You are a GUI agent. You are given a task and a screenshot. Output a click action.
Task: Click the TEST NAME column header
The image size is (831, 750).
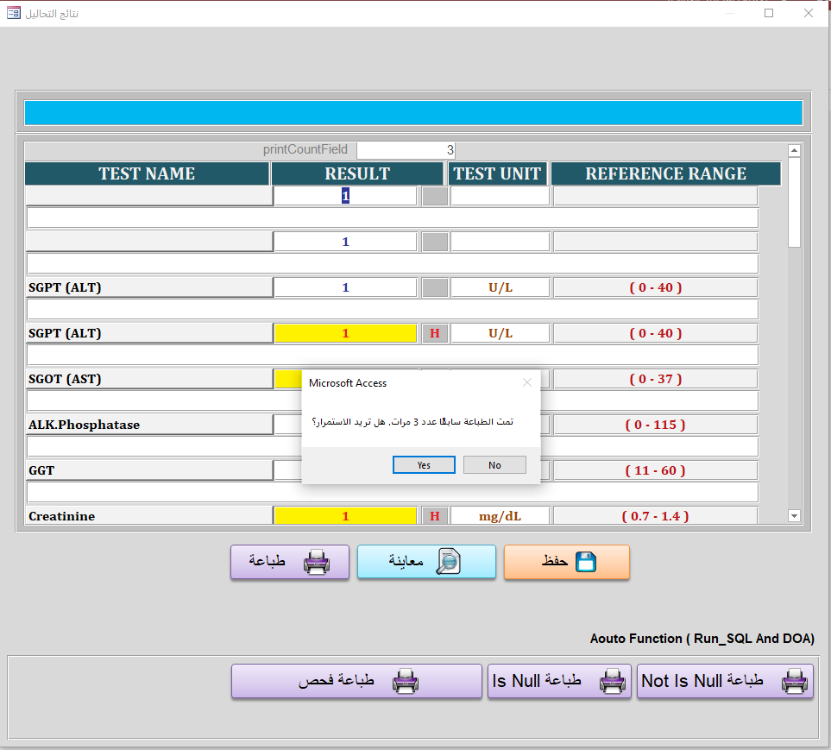[147, 174]
